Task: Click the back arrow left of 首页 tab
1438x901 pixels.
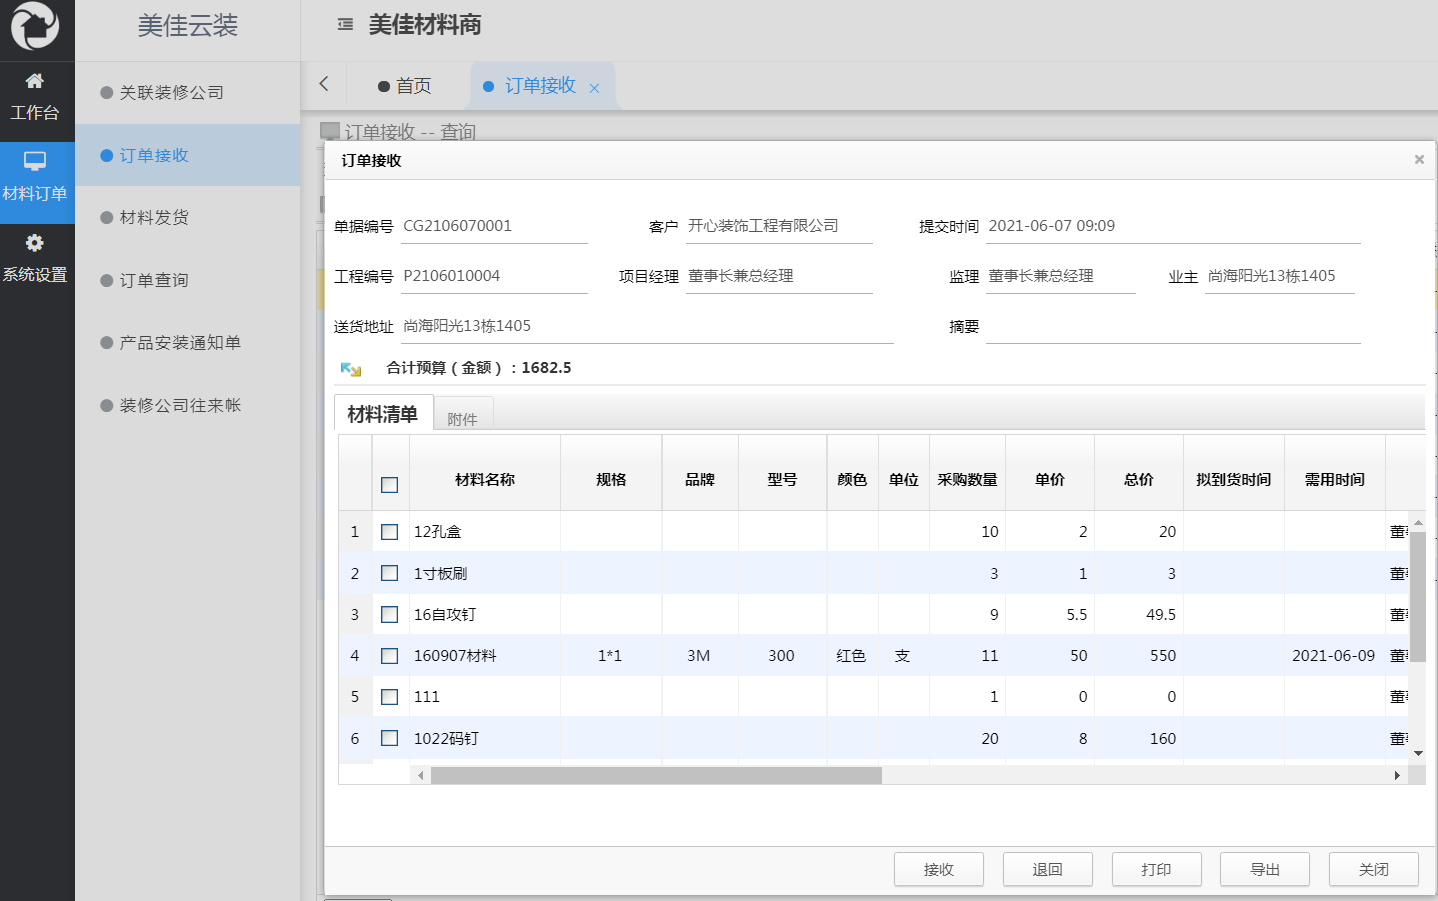Action: click(323, 86)
